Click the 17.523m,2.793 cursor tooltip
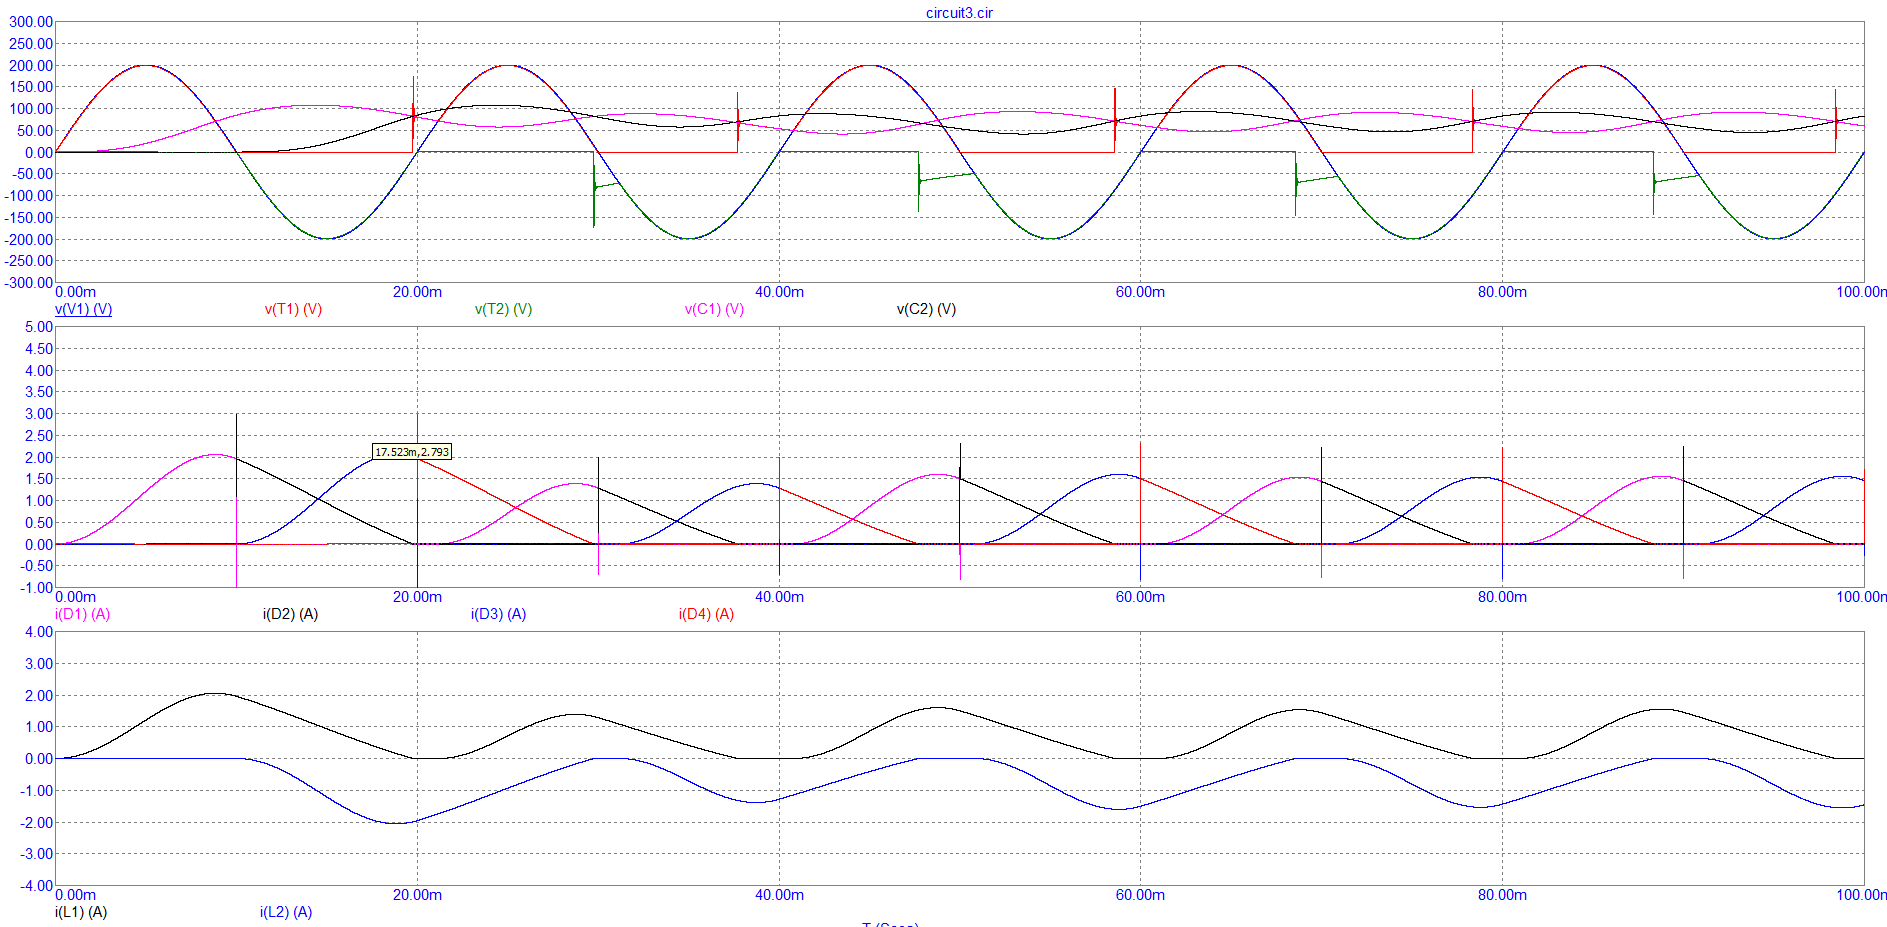Viewport: 1887px width, 927px height. tap(412, 452)
